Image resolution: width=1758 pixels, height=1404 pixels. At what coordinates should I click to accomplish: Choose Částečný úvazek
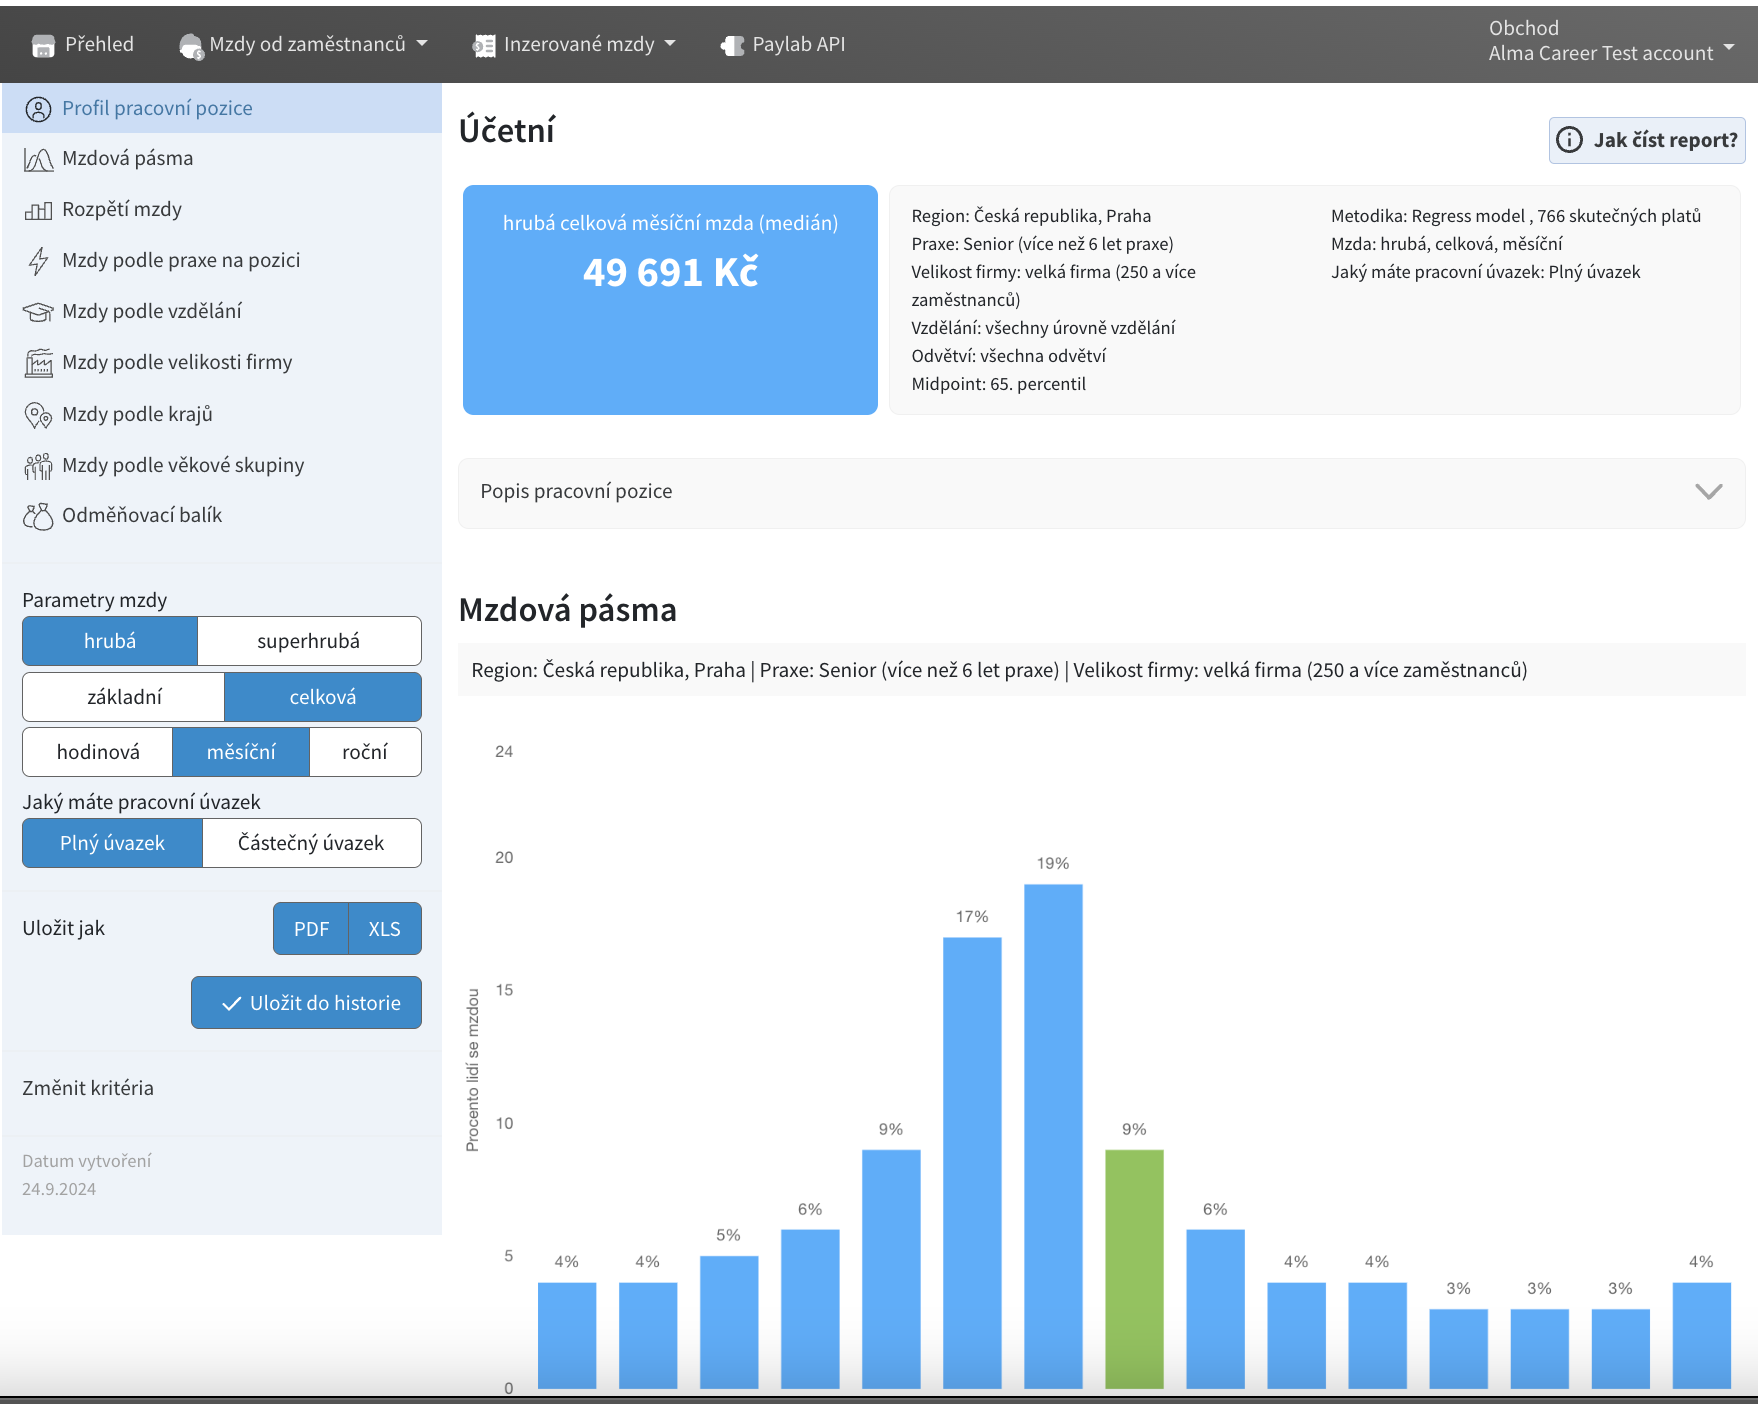[x=311, y=843]
